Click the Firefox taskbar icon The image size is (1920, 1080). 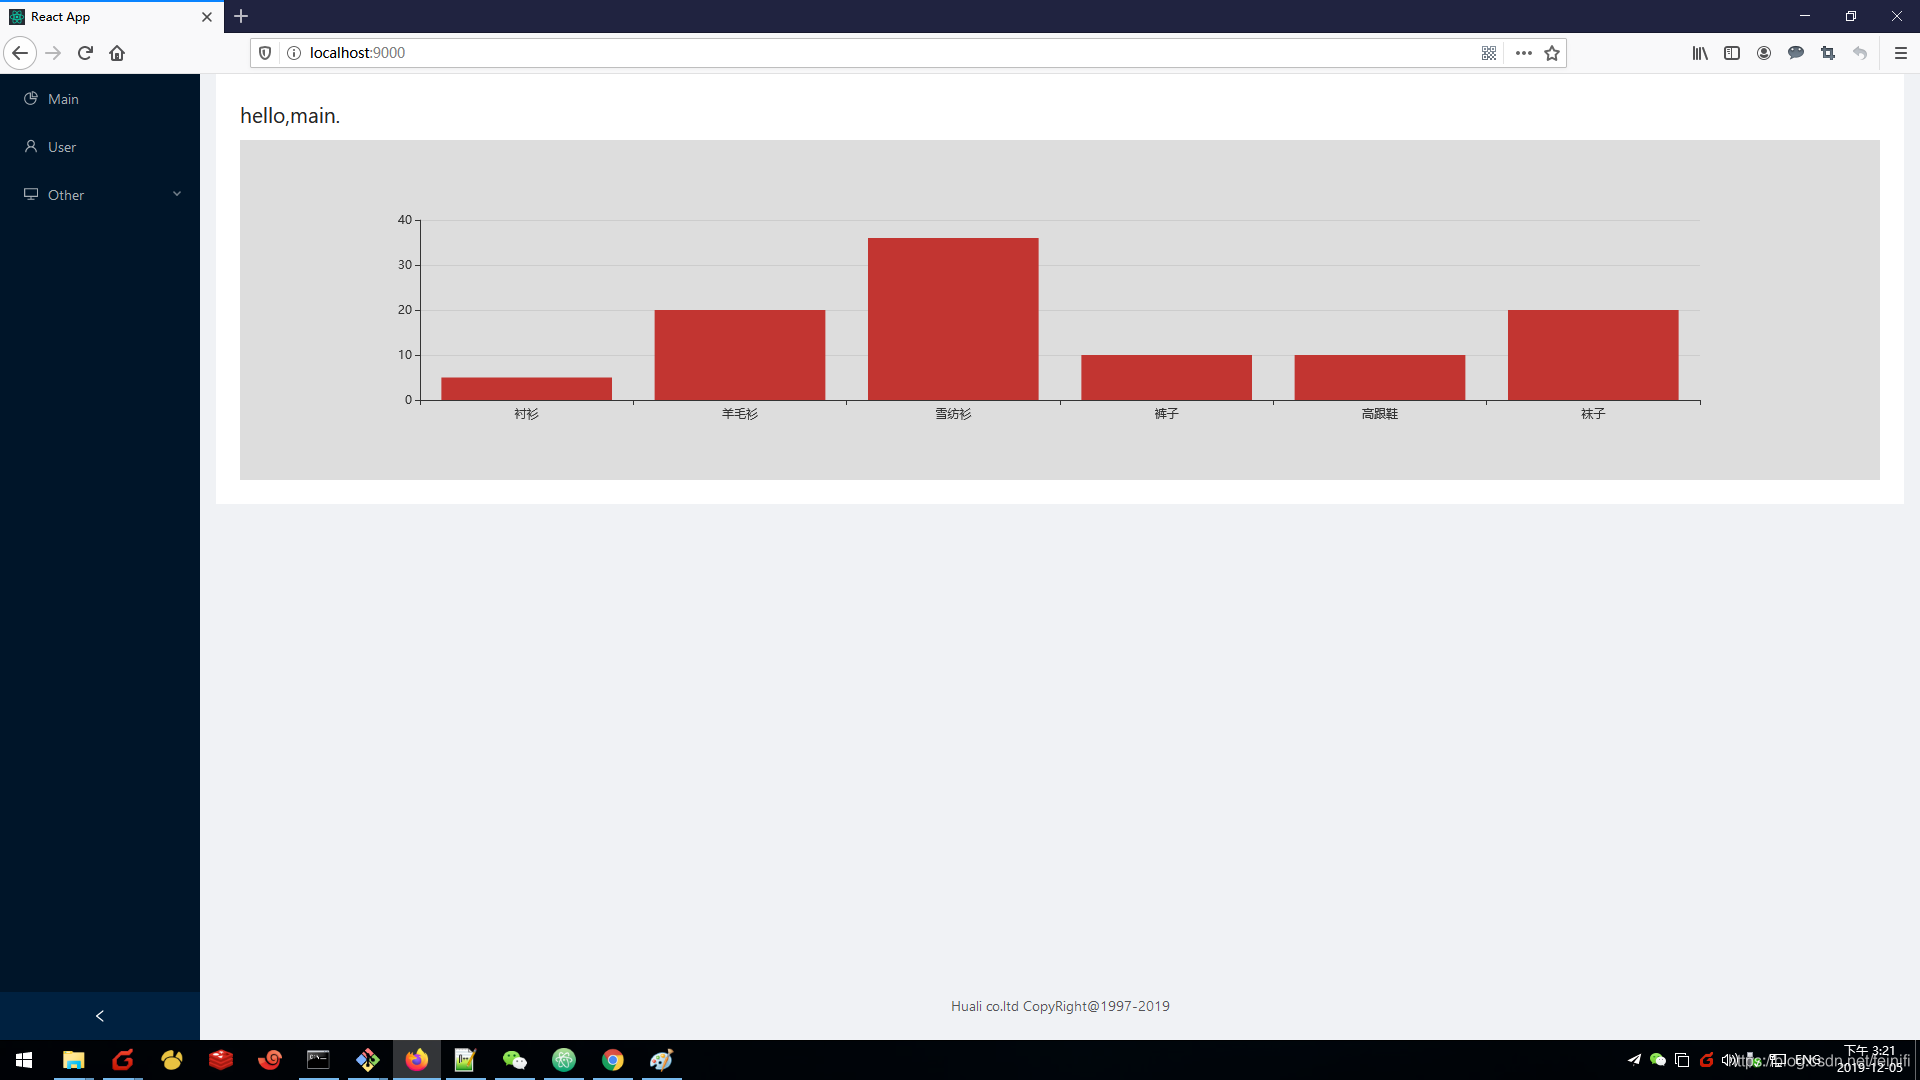click(x=417, y=1059)
